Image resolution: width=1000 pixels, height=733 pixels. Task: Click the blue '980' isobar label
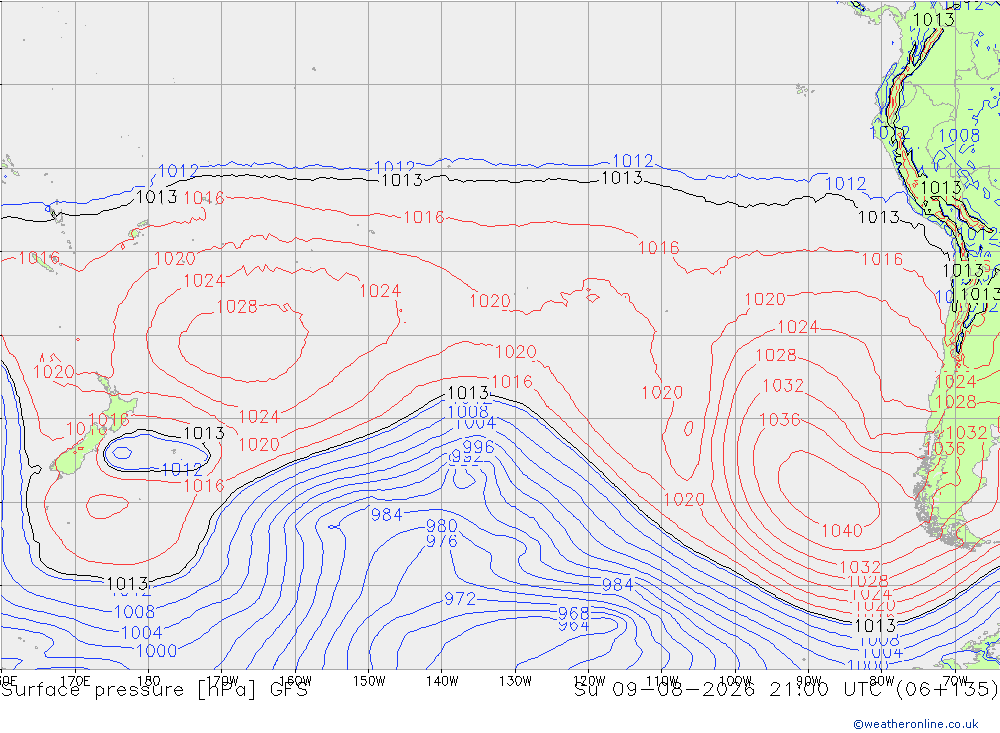441,526
